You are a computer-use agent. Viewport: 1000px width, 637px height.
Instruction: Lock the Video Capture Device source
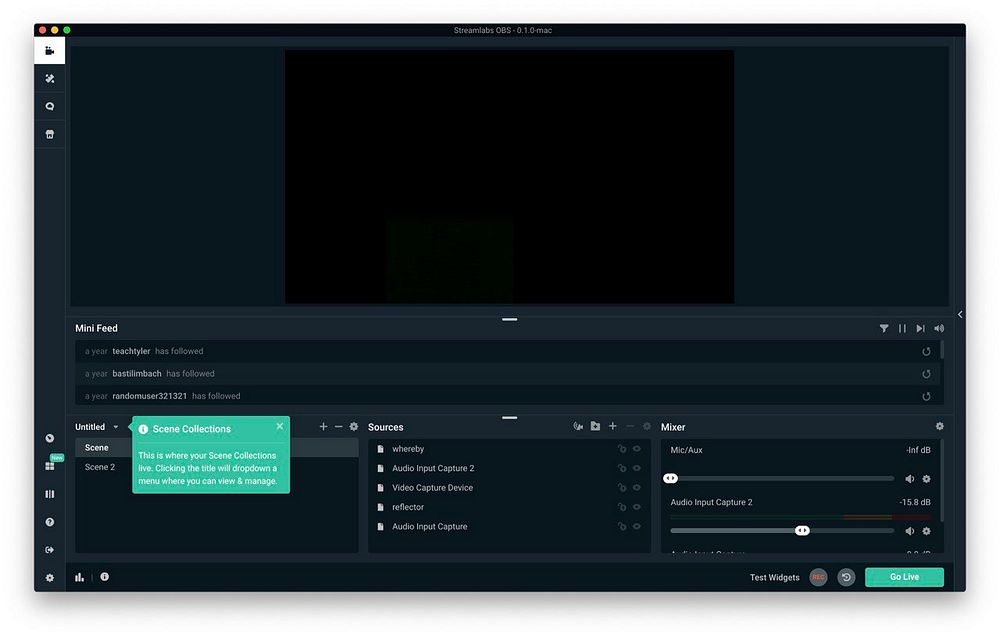[x=622, y=488]
